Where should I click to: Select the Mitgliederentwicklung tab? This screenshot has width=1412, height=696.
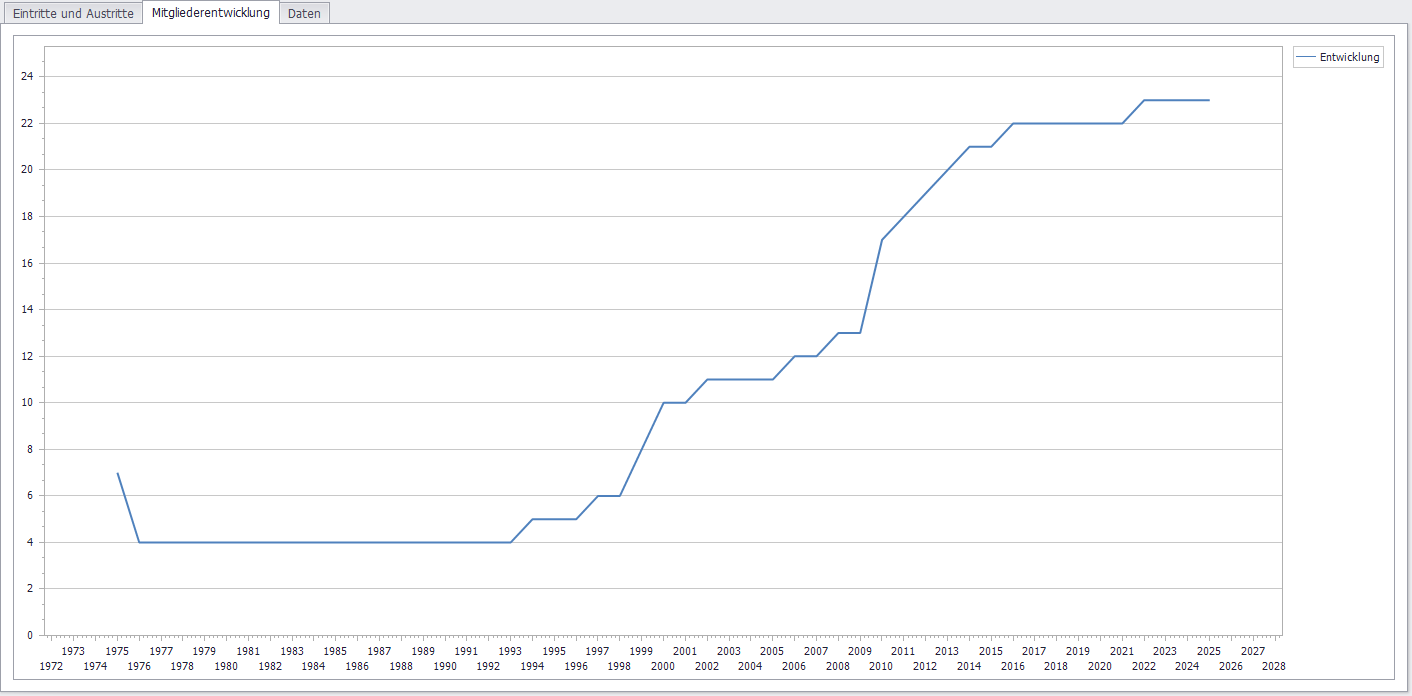(210, 13)
